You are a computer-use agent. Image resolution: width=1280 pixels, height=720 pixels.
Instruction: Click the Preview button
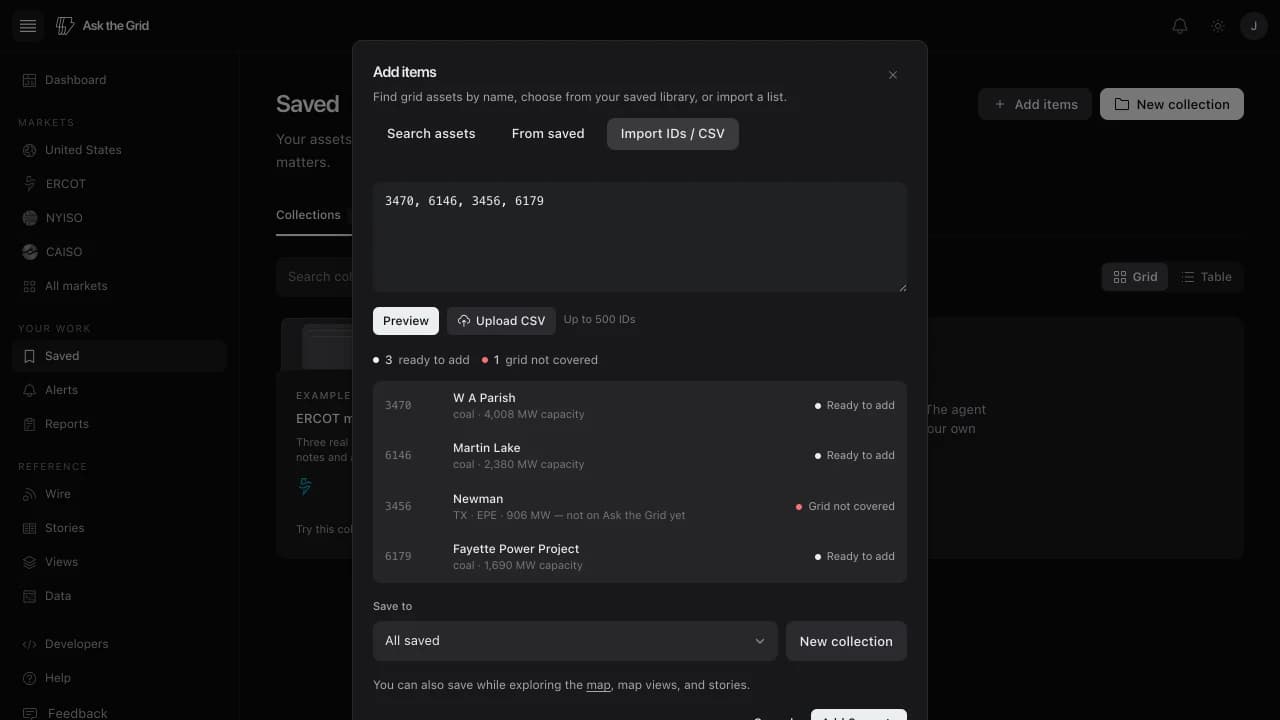[x=406, y=321]
